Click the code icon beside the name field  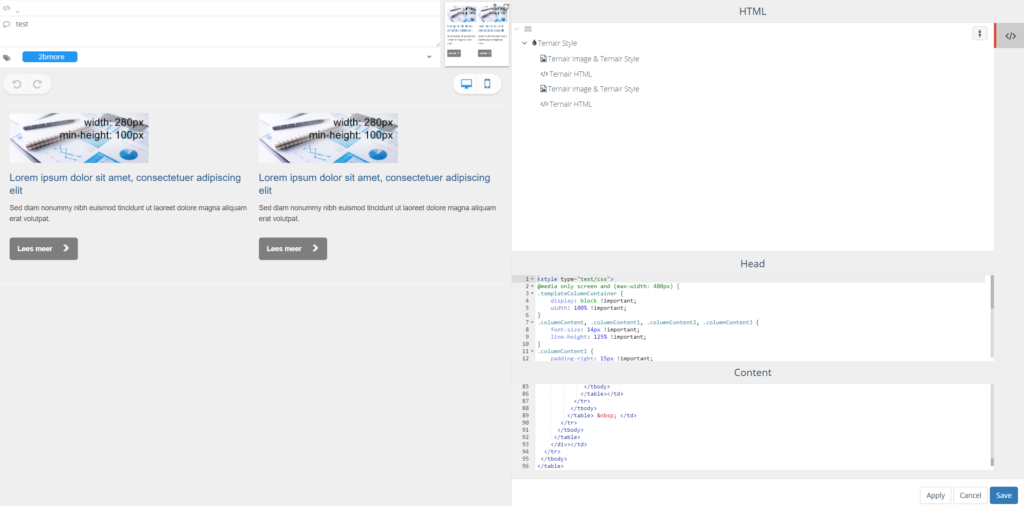coord(7,9)
